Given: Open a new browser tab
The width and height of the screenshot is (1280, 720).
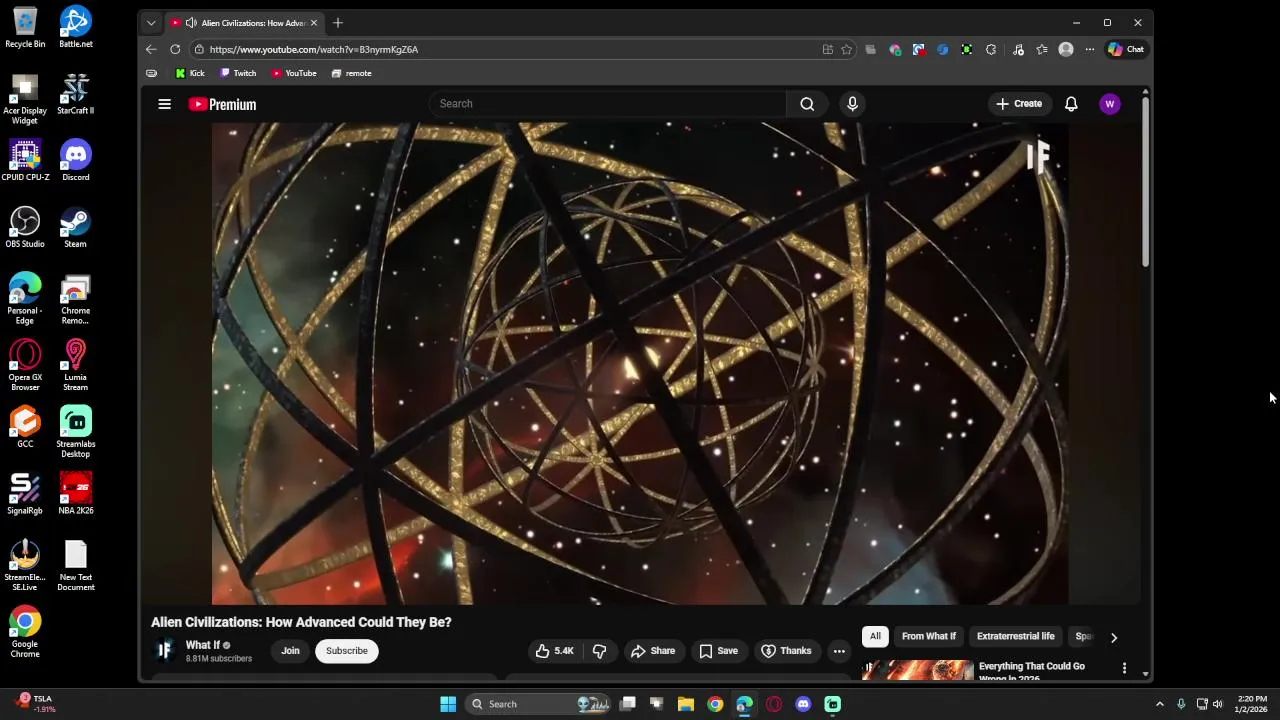Looking at the screenshot, I should (338, 23).
